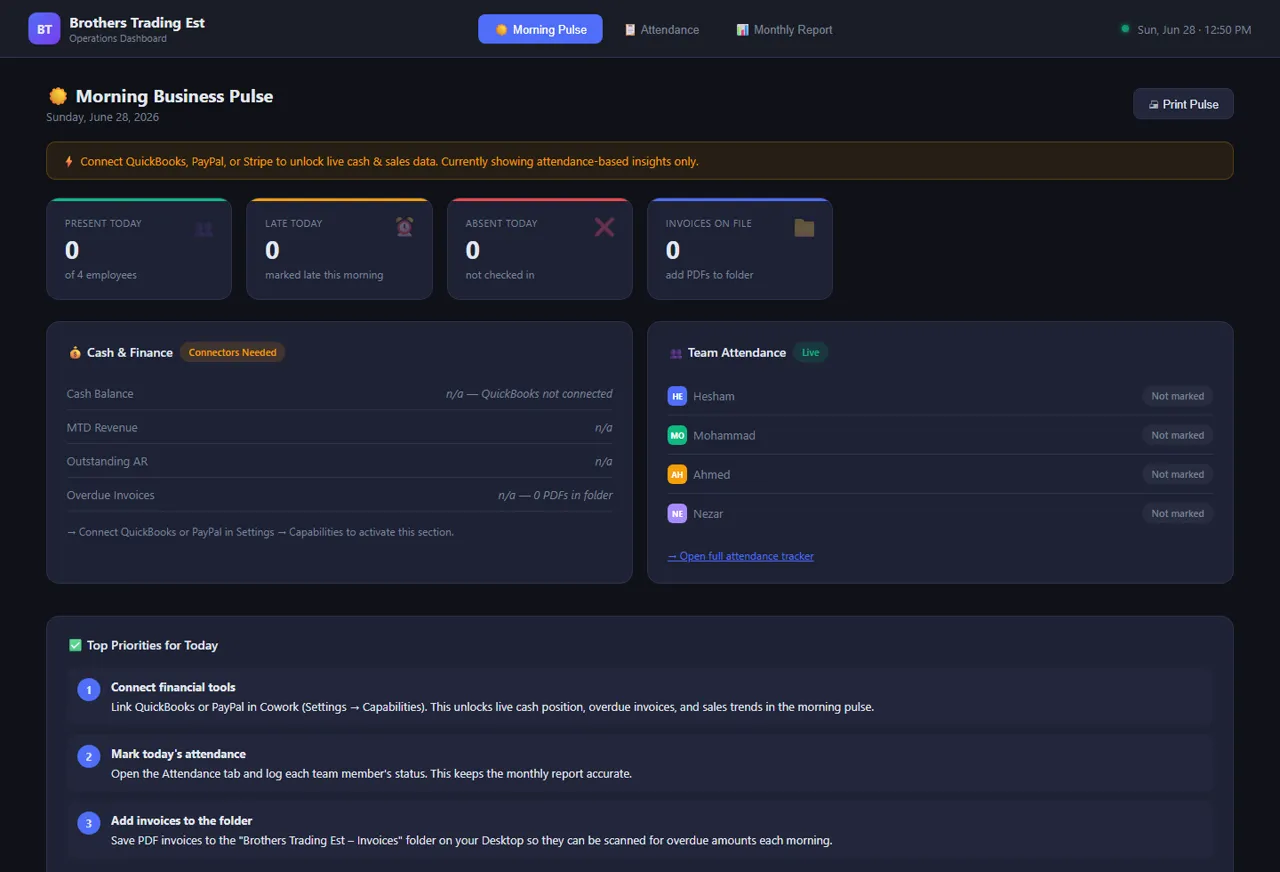
Task: Click Mohammad's Not marked status pill
Action: pyautogui.click(x=1177, y=435)
